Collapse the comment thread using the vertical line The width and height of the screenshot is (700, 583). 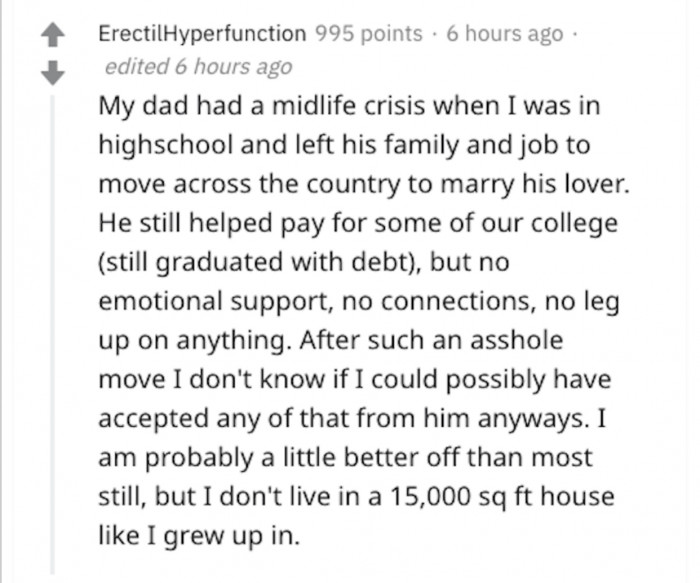coord(52,334)
